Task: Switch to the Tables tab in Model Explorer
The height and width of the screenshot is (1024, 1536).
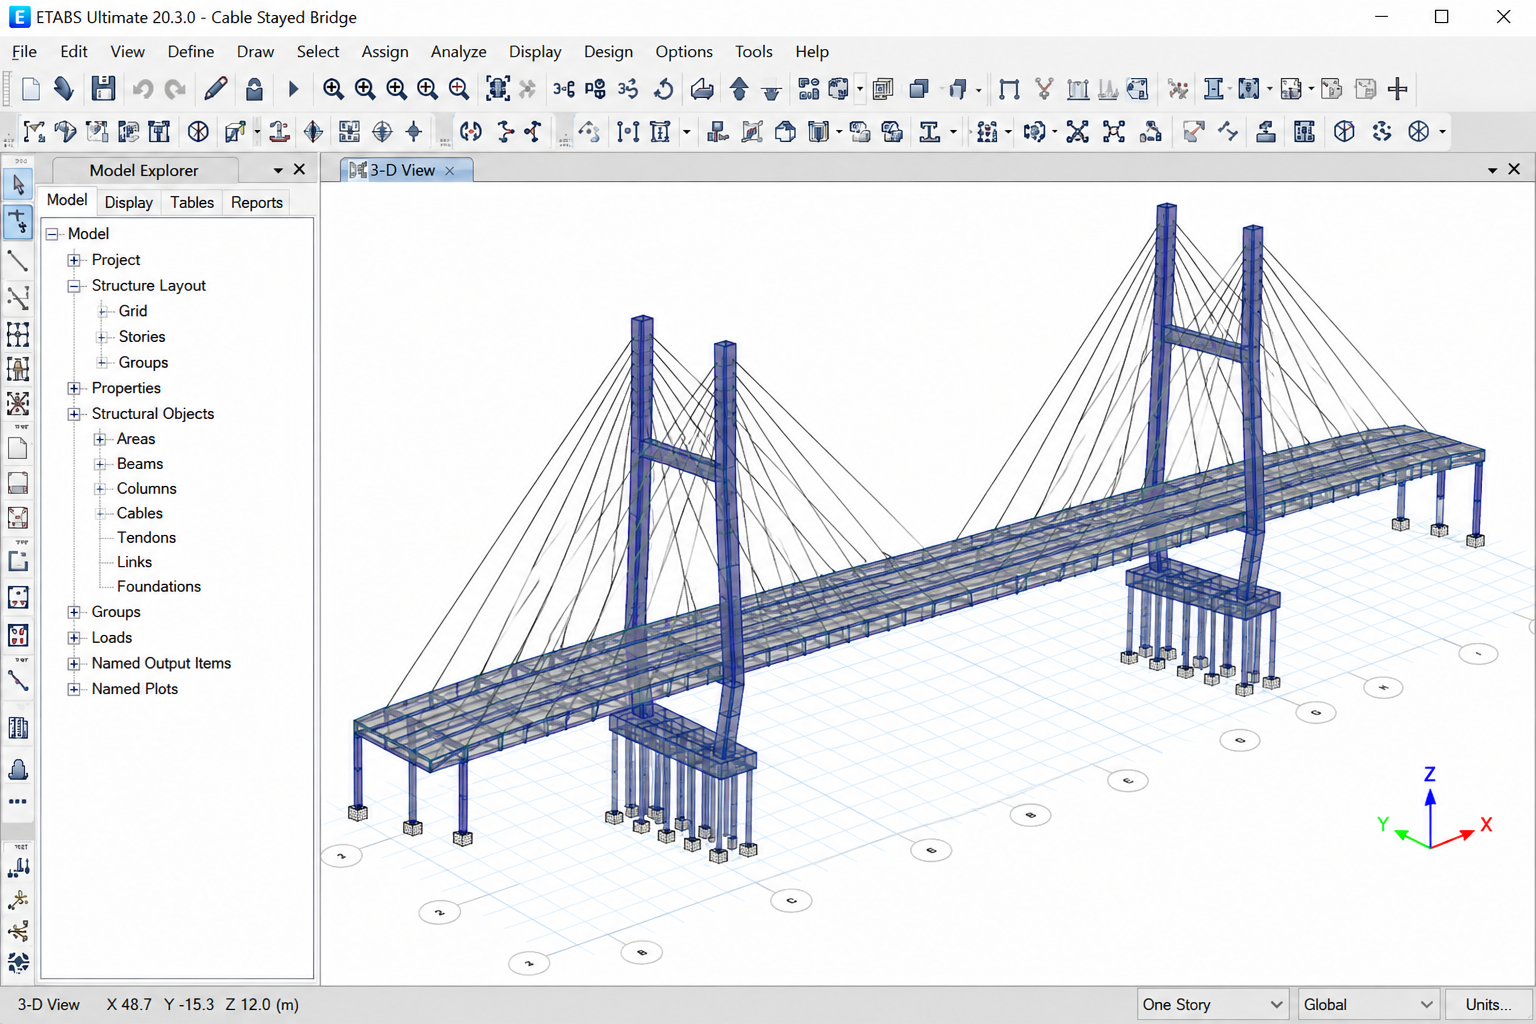Action: (192, 202)
